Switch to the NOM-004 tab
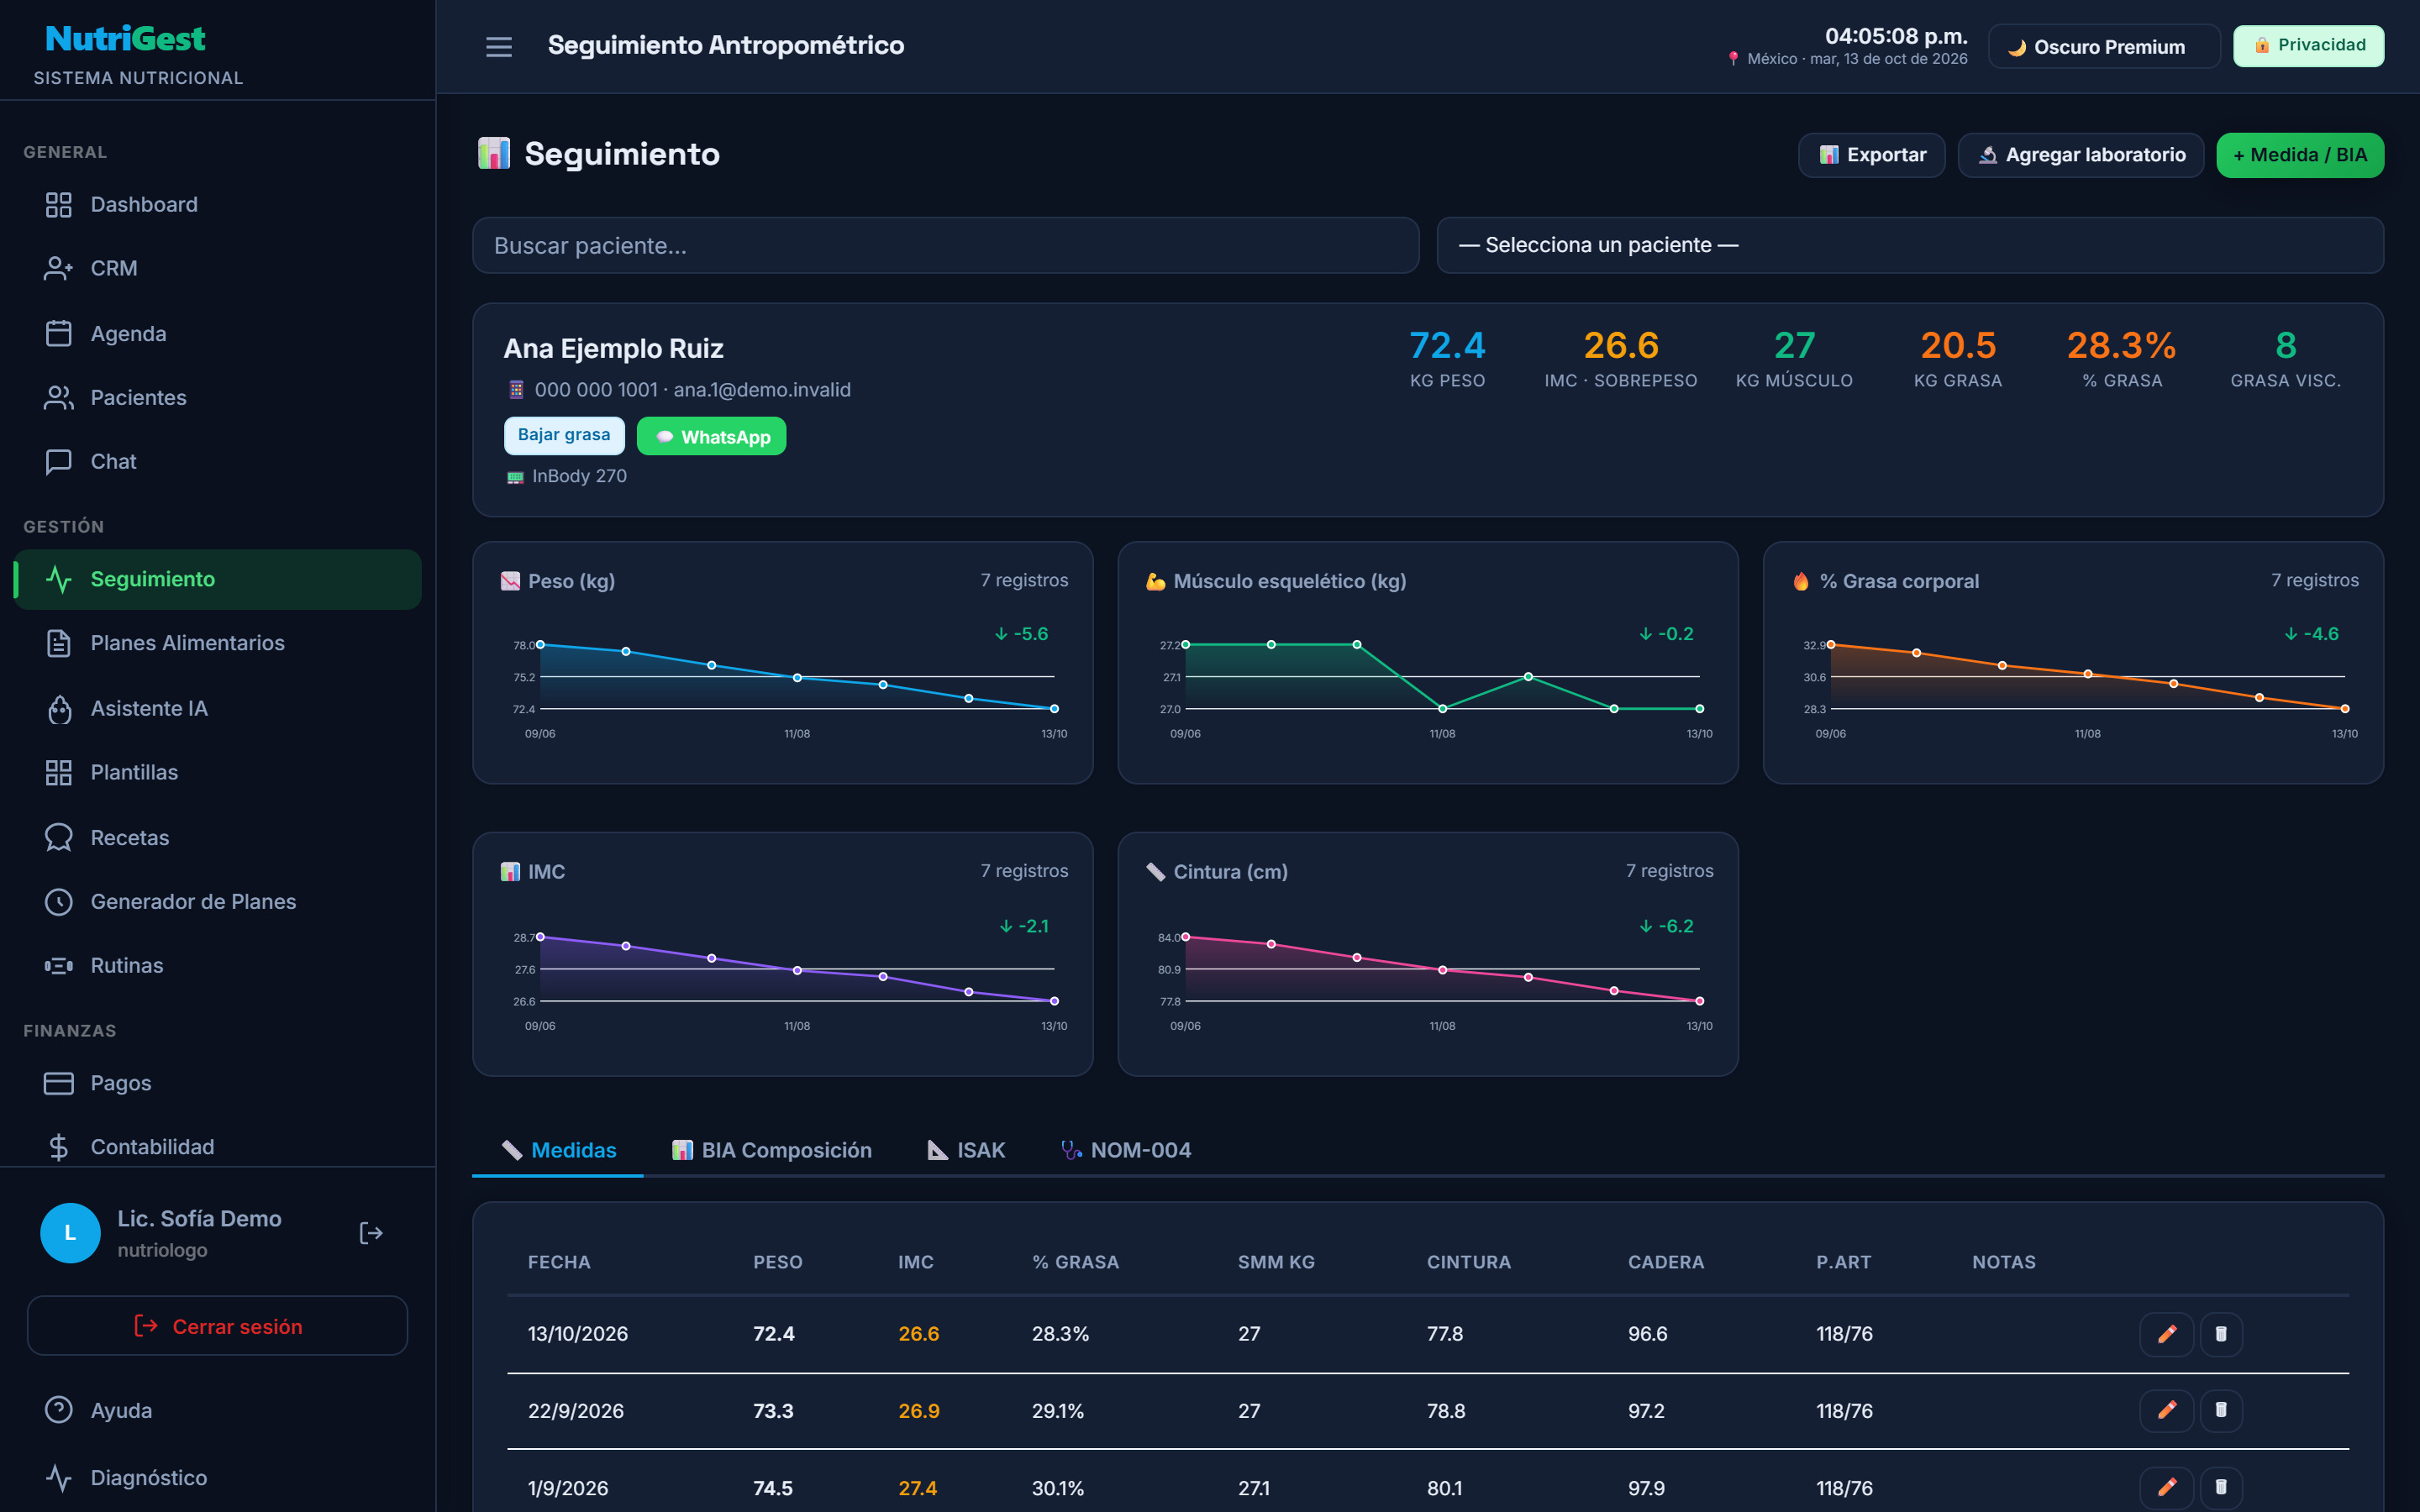The width and height of the screenshot is (2420, 1512). [x=1126, y=1150]
